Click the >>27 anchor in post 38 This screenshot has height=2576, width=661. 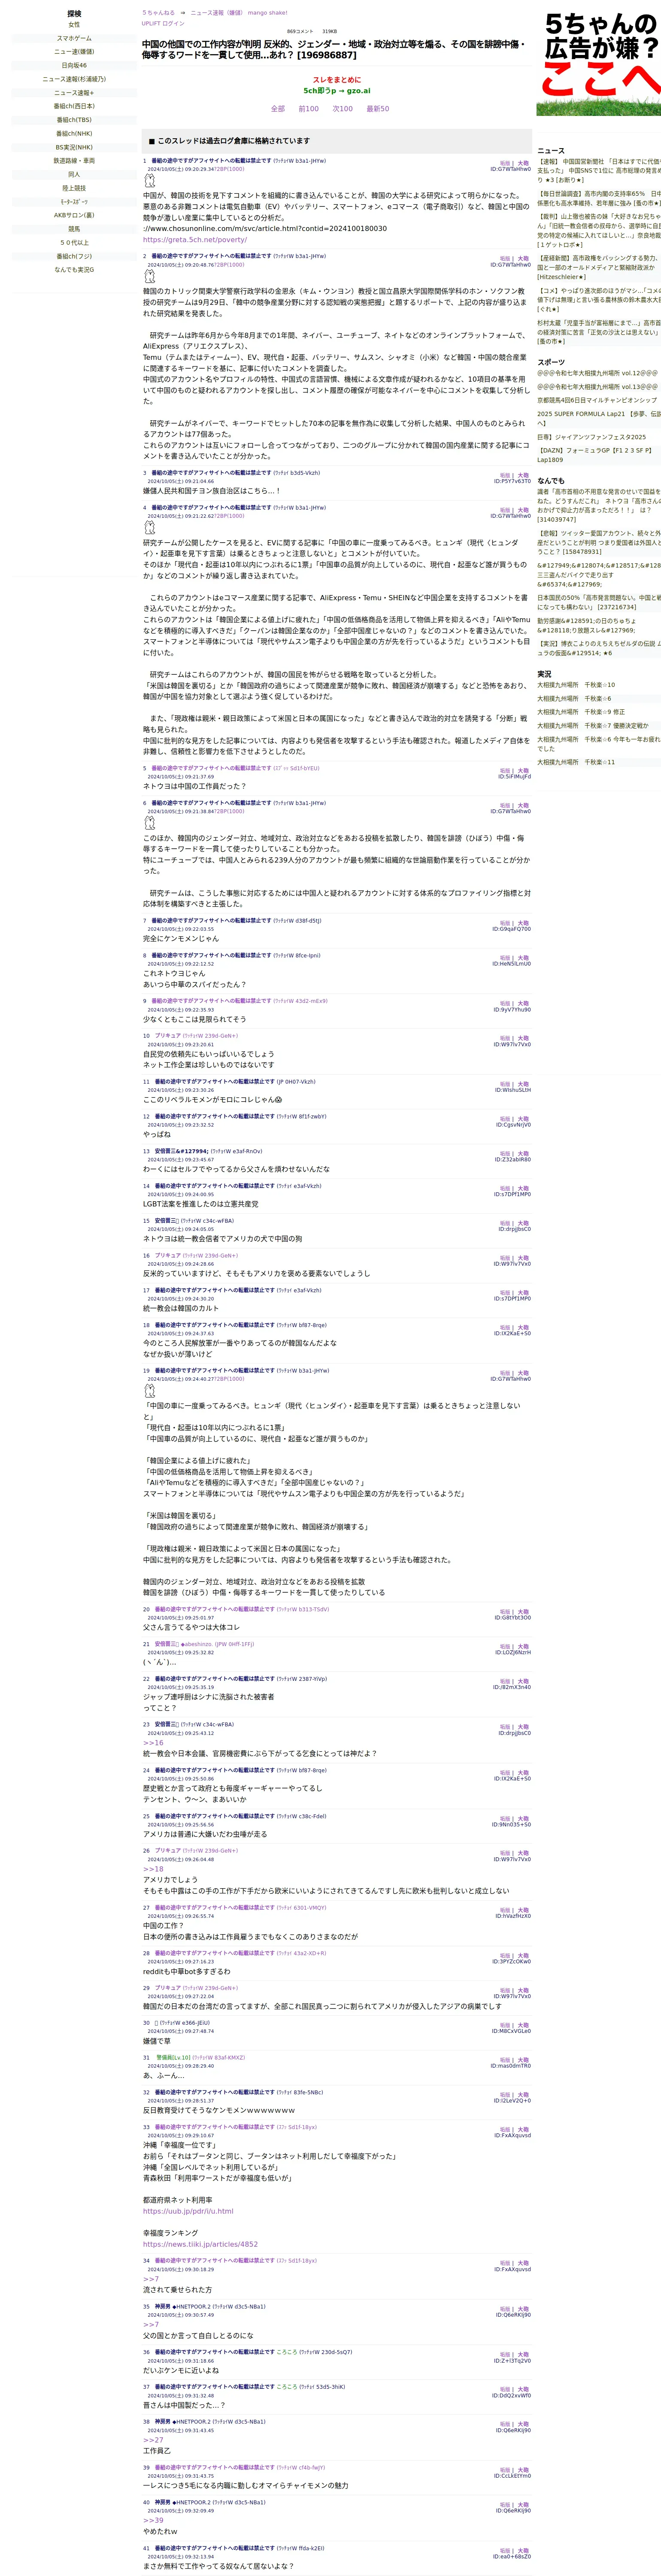pyautogui.click(x=153, y=2440)
